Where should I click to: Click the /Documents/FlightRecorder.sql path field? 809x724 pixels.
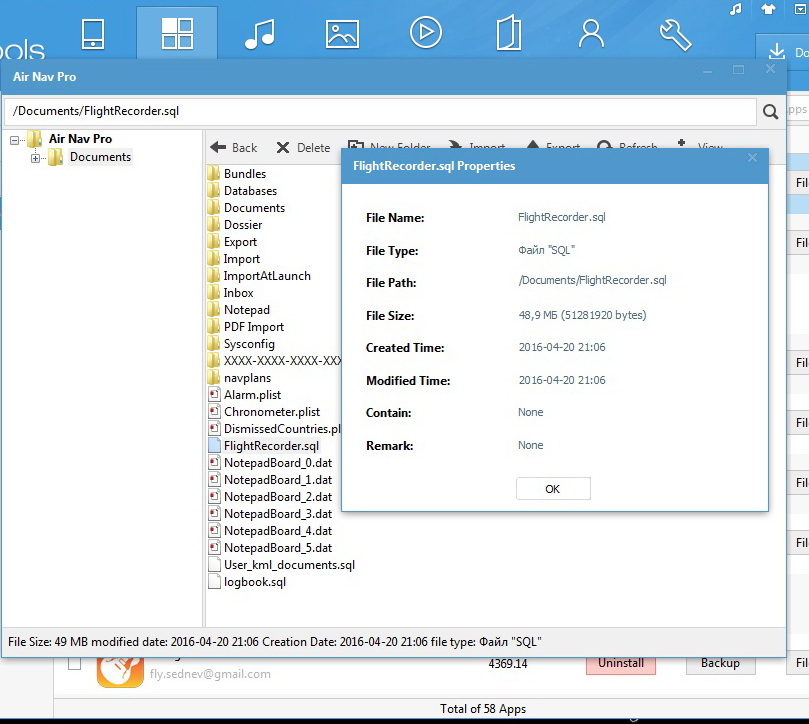click(x=380, y=112)
